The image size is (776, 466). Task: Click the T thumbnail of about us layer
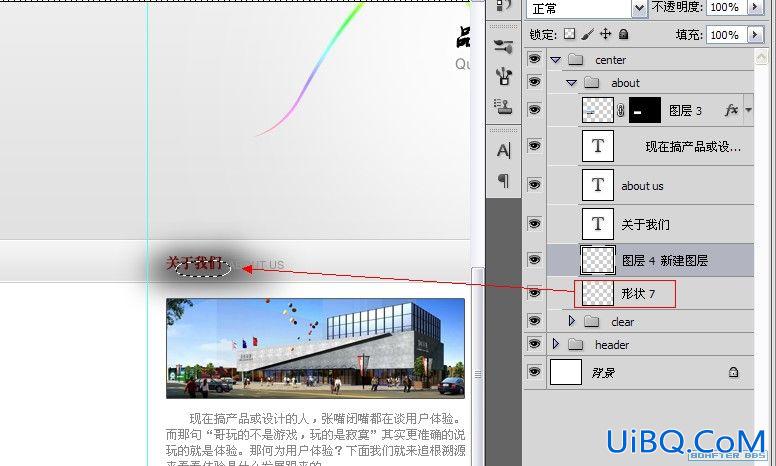[x=598, y=185]
